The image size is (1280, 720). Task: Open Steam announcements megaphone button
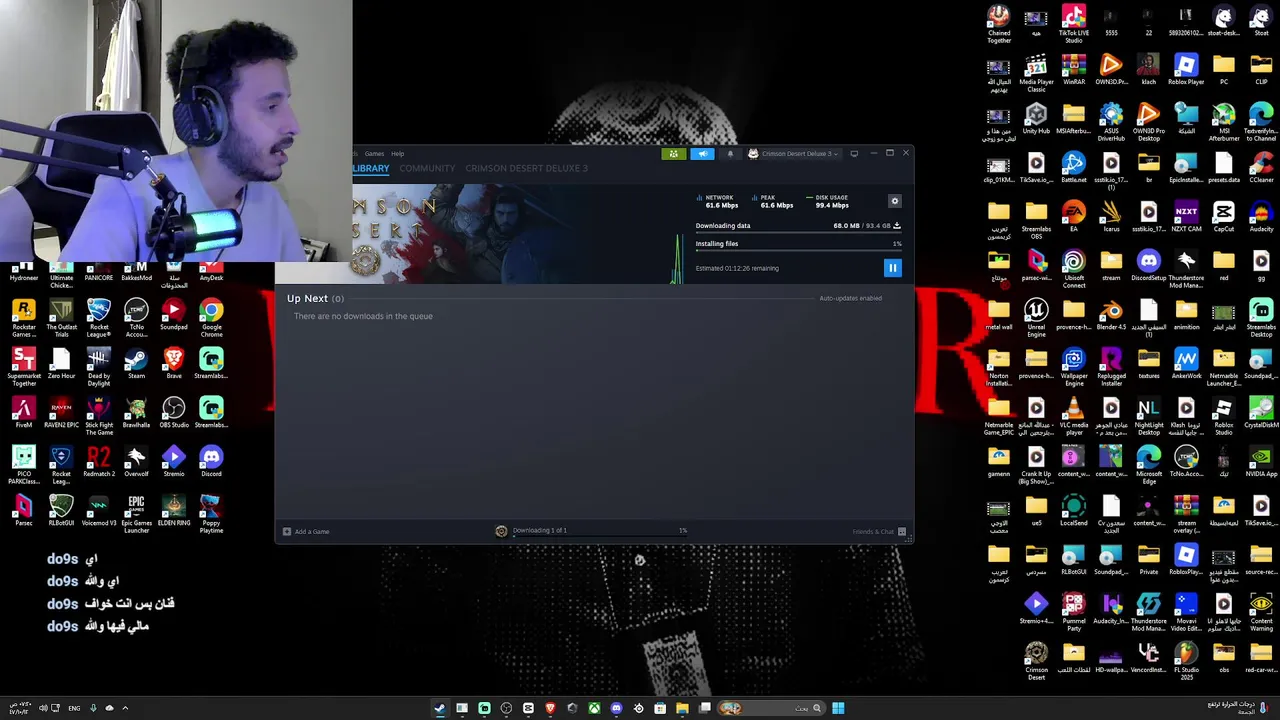pos(703,154)
